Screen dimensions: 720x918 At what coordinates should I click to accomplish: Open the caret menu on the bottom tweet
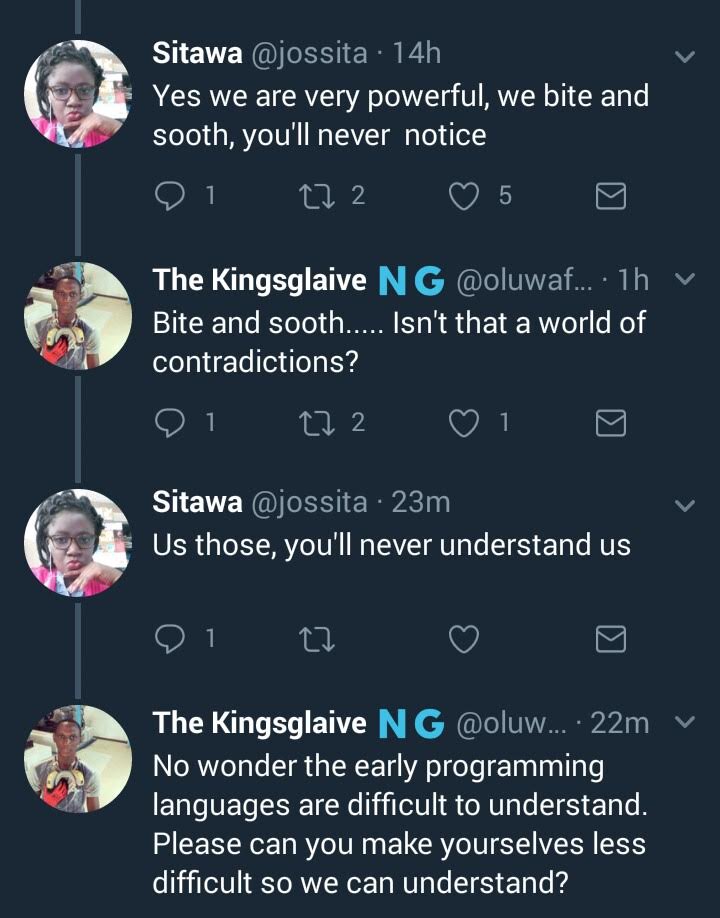tap(683, 723)
